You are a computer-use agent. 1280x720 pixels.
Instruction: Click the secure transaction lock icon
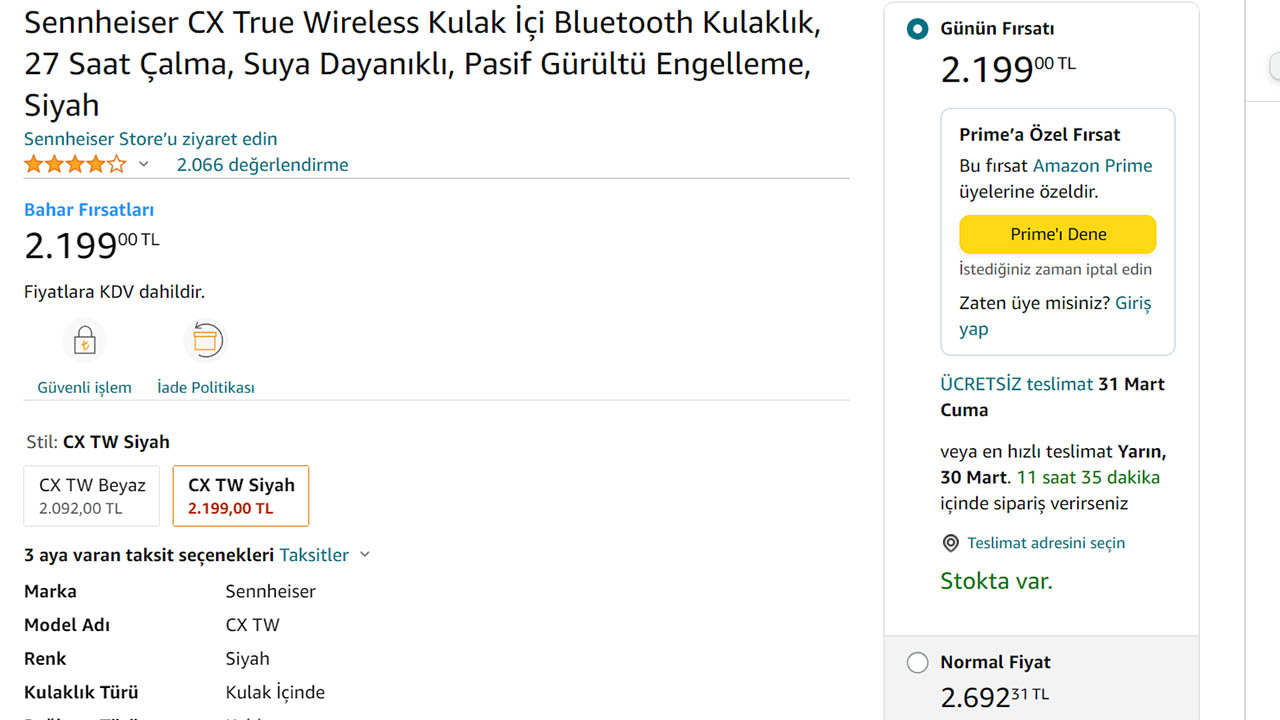[x=84, y=341]
